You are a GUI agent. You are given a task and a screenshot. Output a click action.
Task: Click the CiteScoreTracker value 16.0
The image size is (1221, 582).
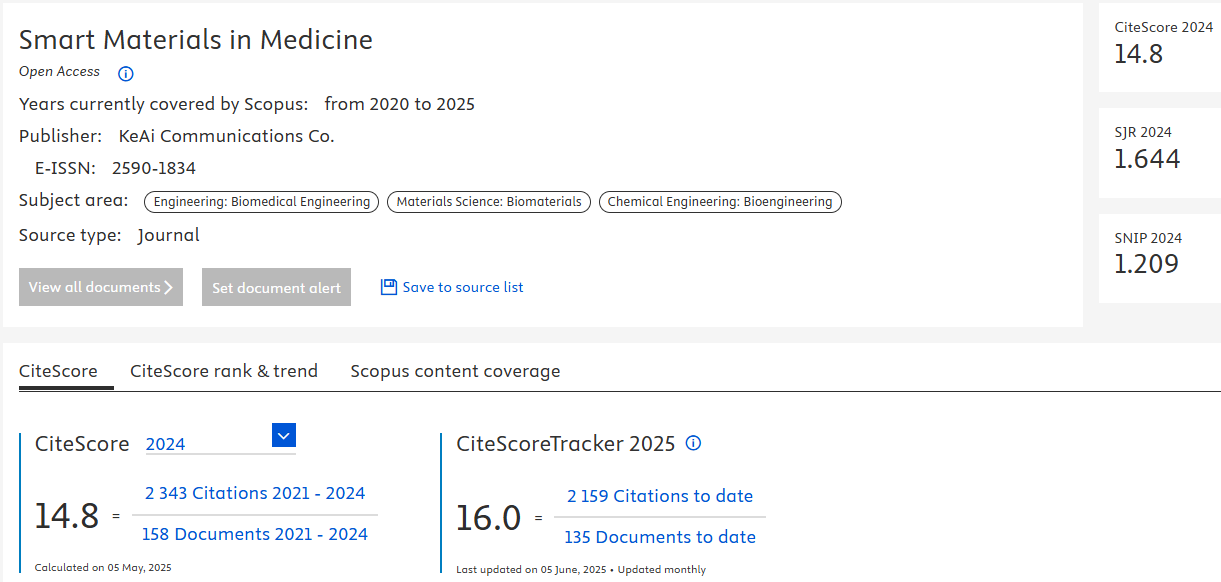pos(489,517)
